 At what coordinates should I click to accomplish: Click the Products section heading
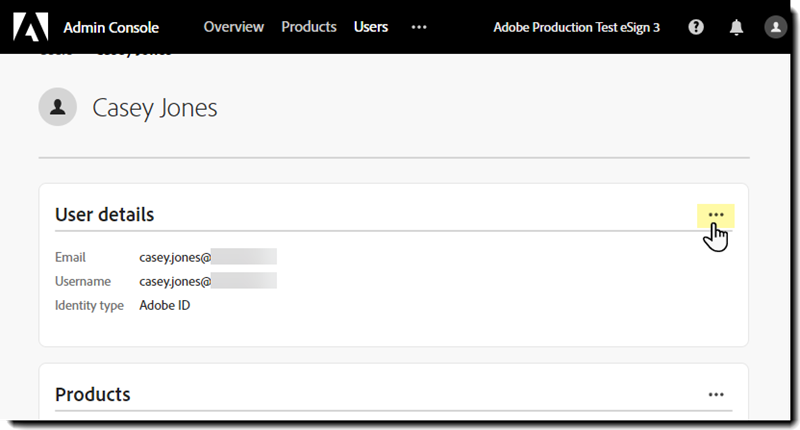(x=93, y=394)
